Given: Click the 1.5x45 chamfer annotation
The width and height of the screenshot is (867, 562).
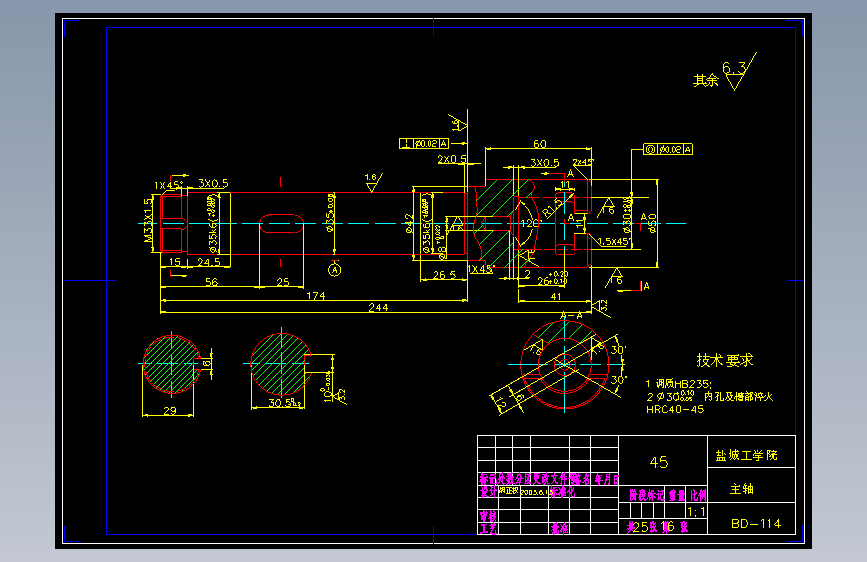Looking at the screenshot, I should 613,241.
